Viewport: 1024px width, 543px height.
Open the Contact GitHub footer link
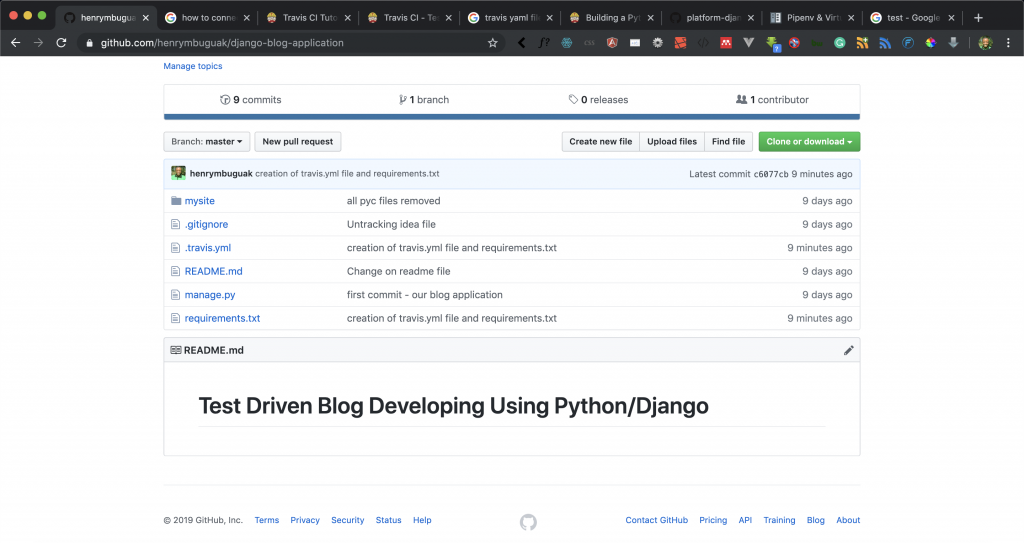656,520
